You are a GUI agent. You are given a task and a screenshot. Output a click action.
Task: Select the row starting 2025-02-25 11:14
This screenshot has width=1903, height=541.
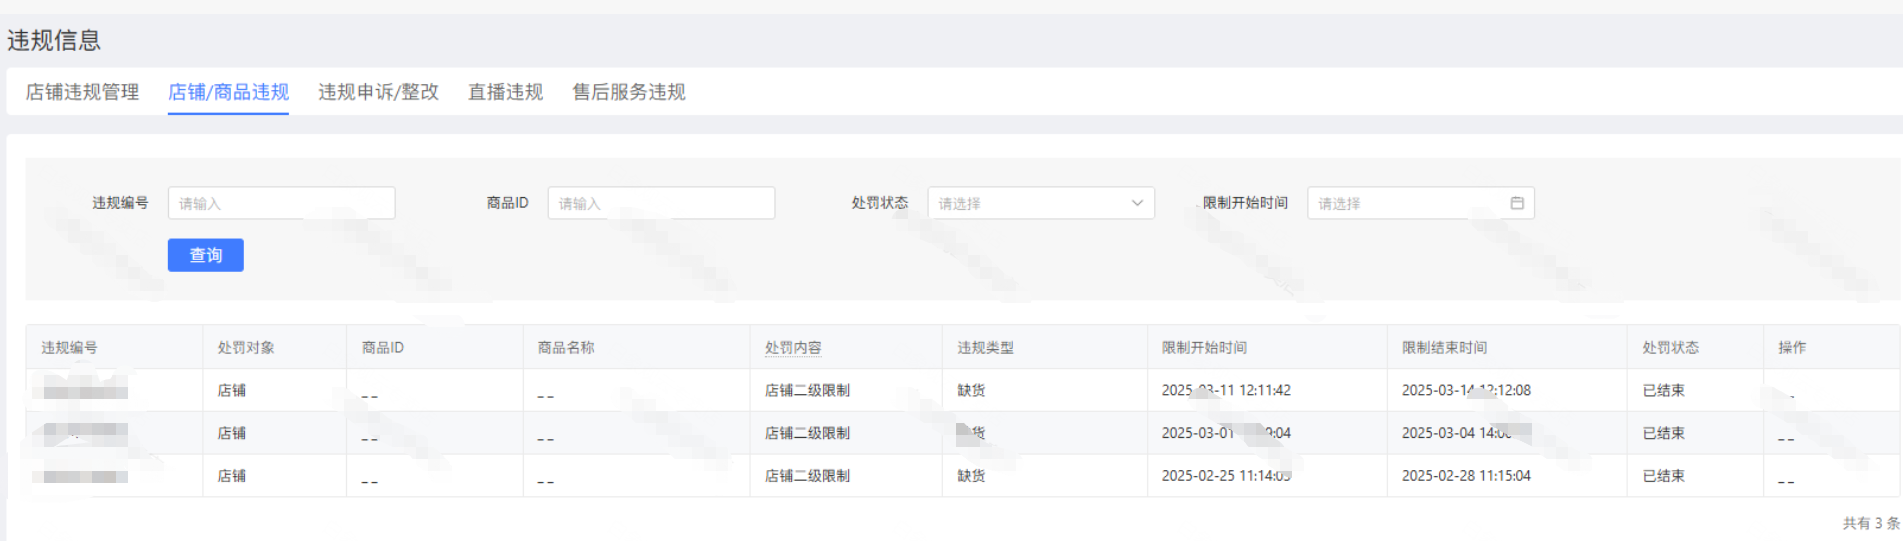1225,476
